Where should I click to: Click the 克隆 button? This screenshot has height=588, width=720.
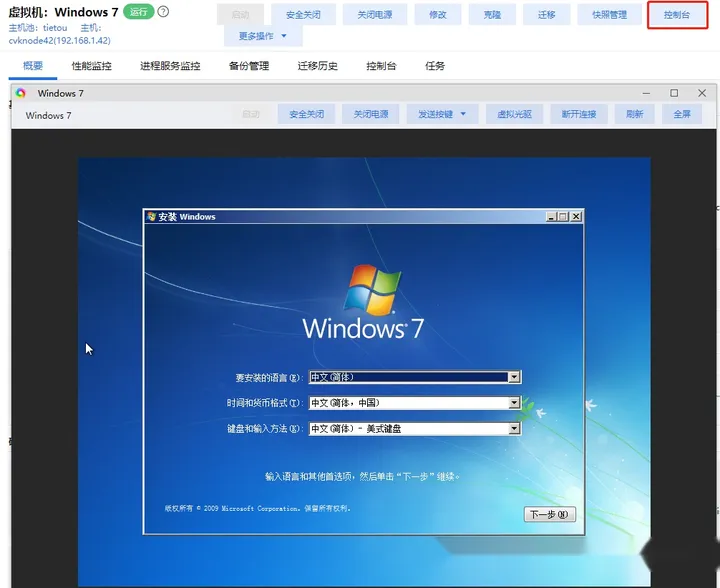point(492,15)
